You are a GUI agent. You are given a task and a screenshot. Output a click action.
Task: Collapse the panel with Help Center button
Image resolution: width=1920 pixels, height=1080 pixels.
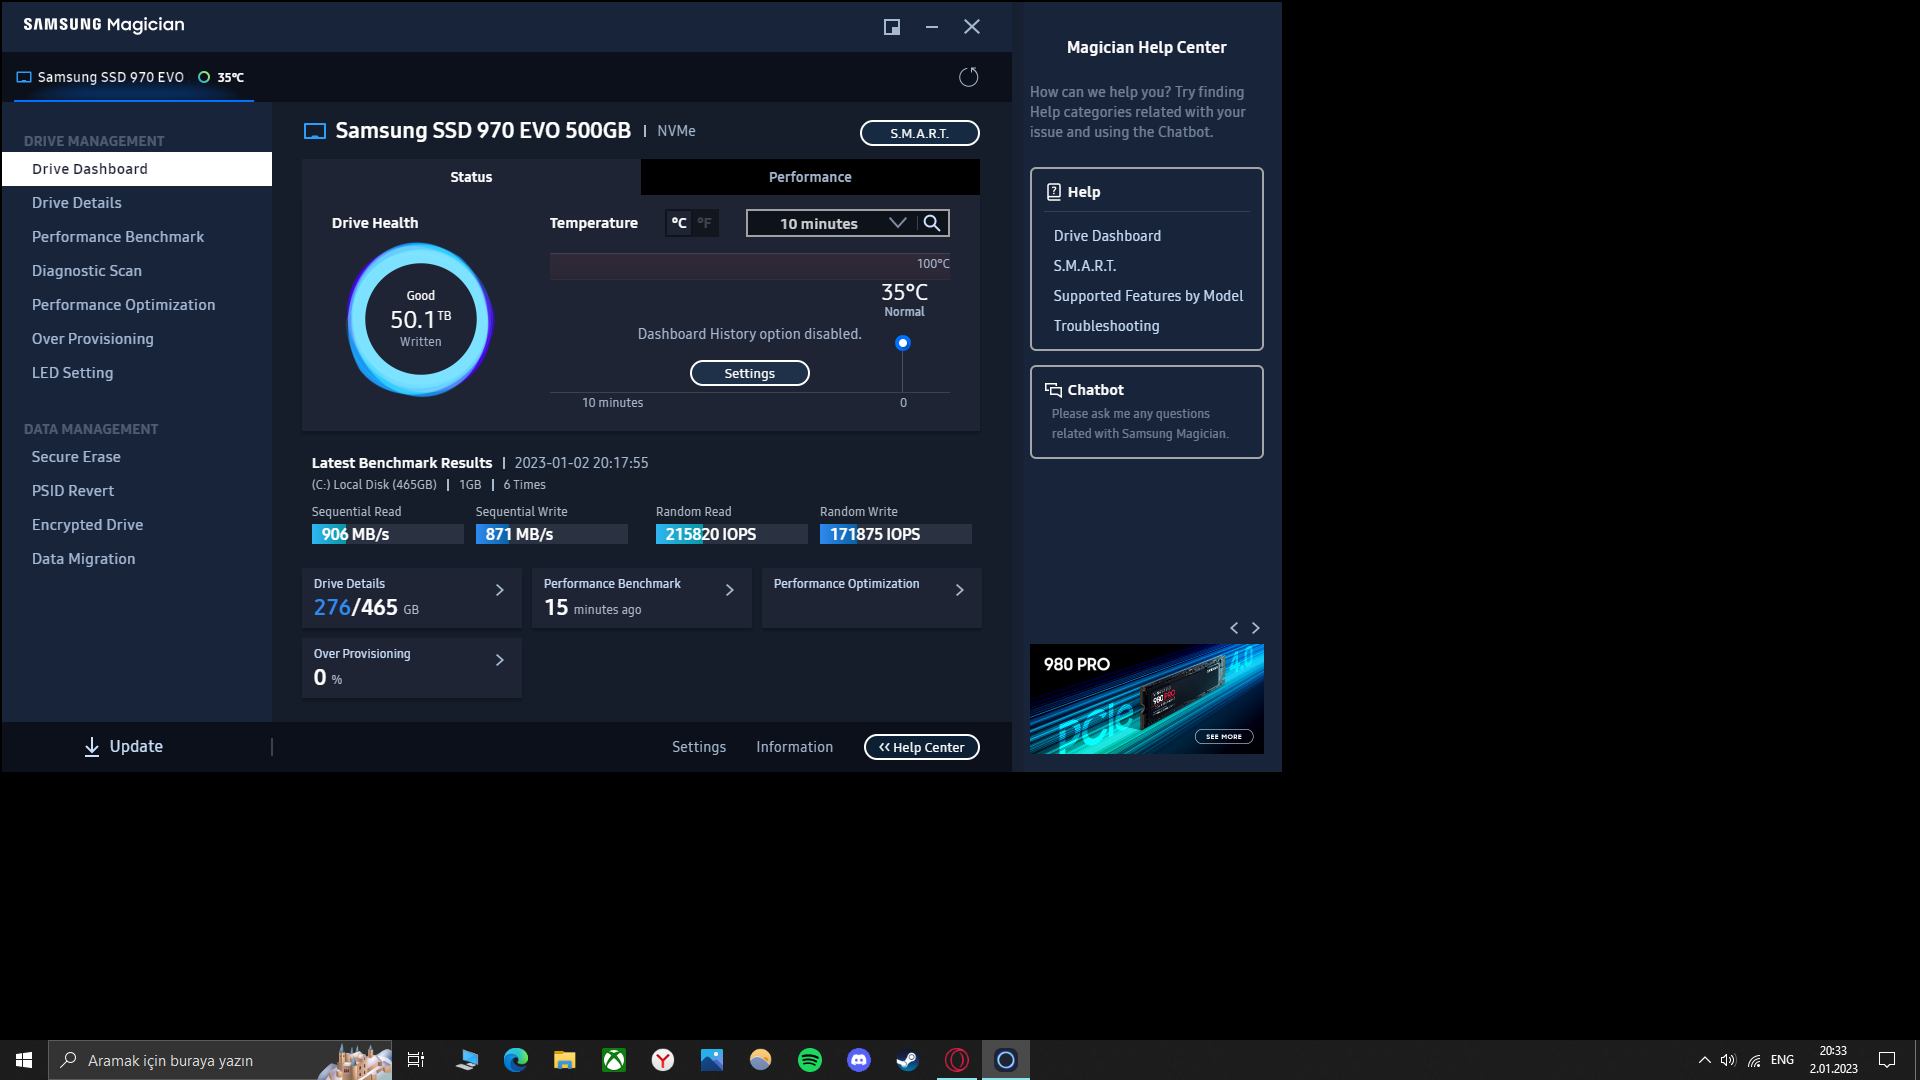pos(921,747)
